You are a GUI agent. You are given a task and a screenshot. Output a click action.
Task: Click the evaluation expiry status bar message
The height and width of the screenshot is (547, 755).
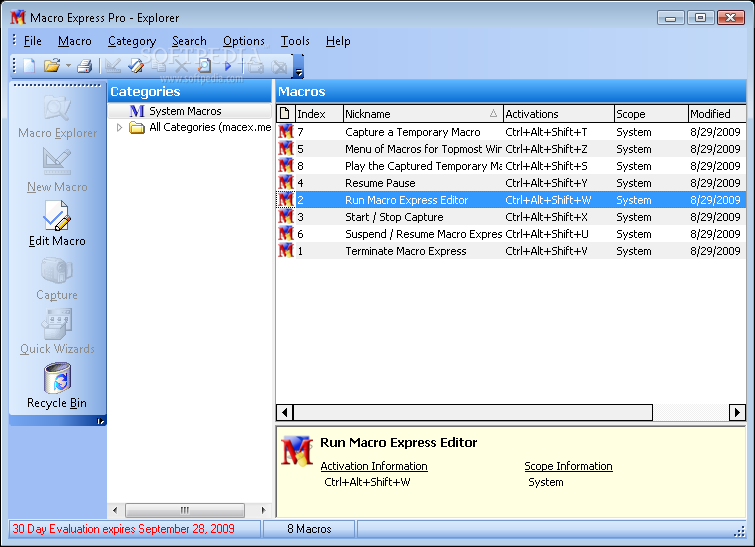pyautogui.click(x=124, y=529)
